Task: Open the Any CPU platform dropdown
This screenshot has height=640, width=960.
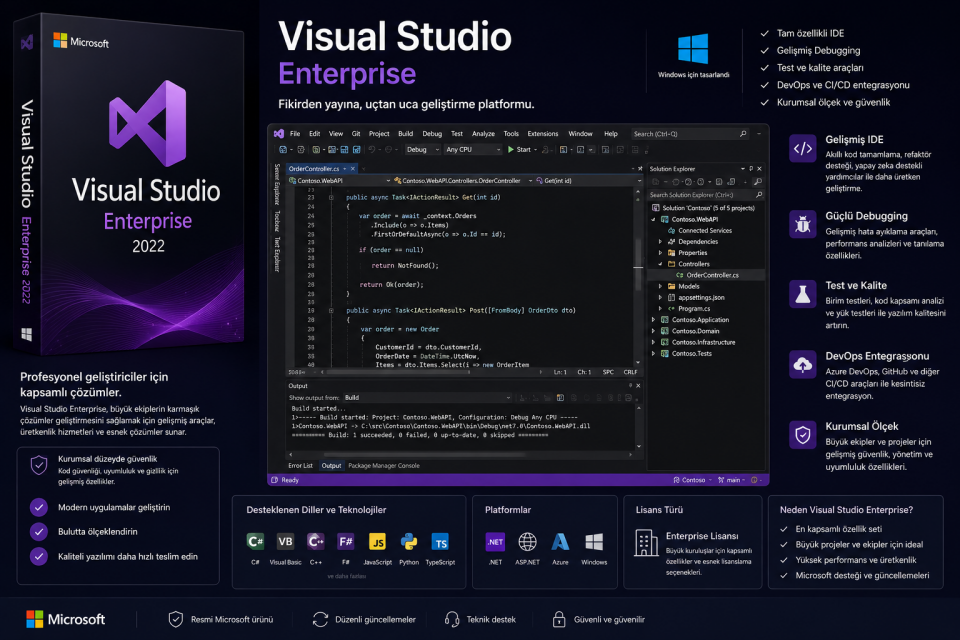Action: [473, 149]
